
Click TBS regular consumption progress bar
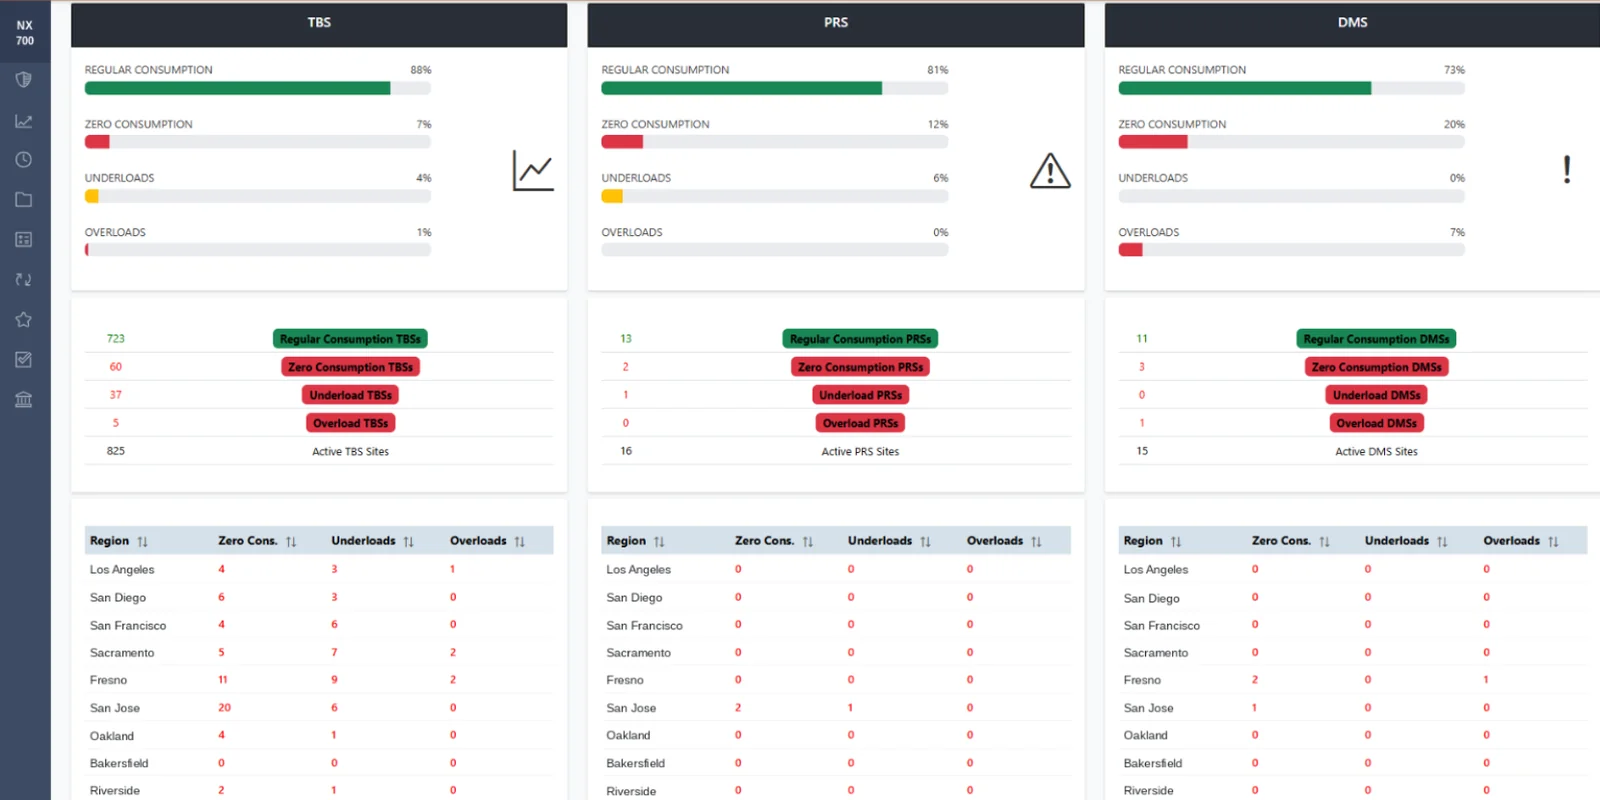point(258,88)
